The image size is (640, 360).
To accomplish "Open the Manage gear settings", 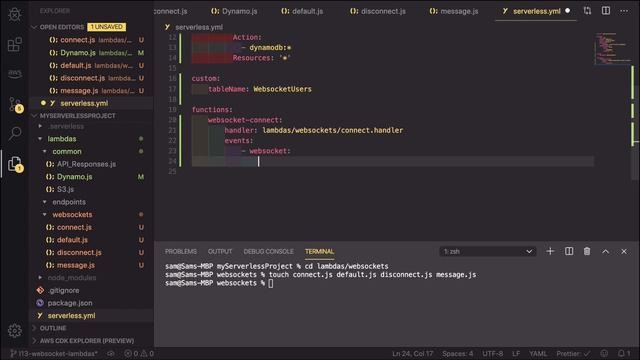I will [x=15, y=330].
